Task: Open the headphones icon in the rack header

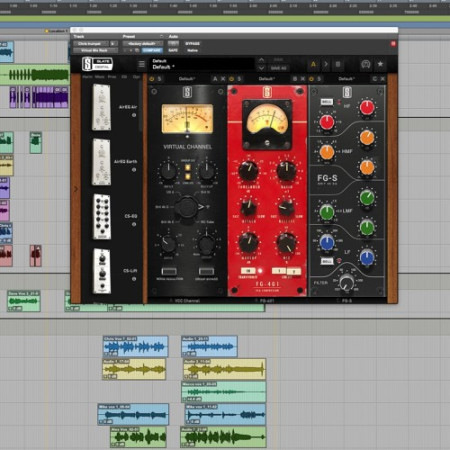Action: [x=366, y=64]
